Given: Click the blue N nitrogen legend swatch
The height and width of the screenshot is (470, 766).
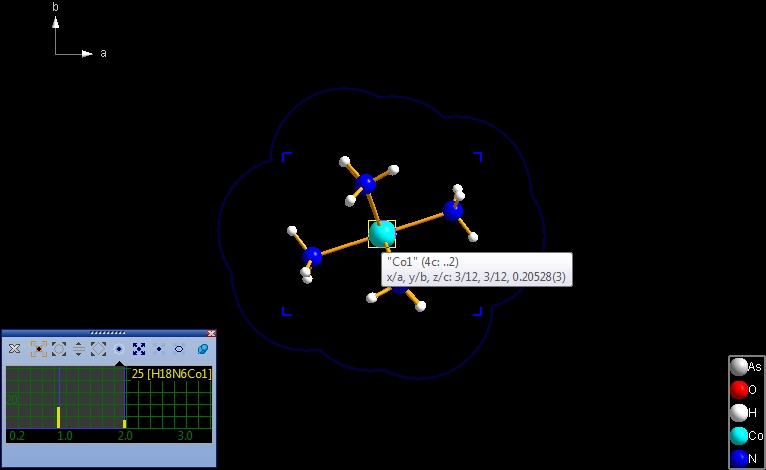Looking at the screenshot, I should (739, 458).
